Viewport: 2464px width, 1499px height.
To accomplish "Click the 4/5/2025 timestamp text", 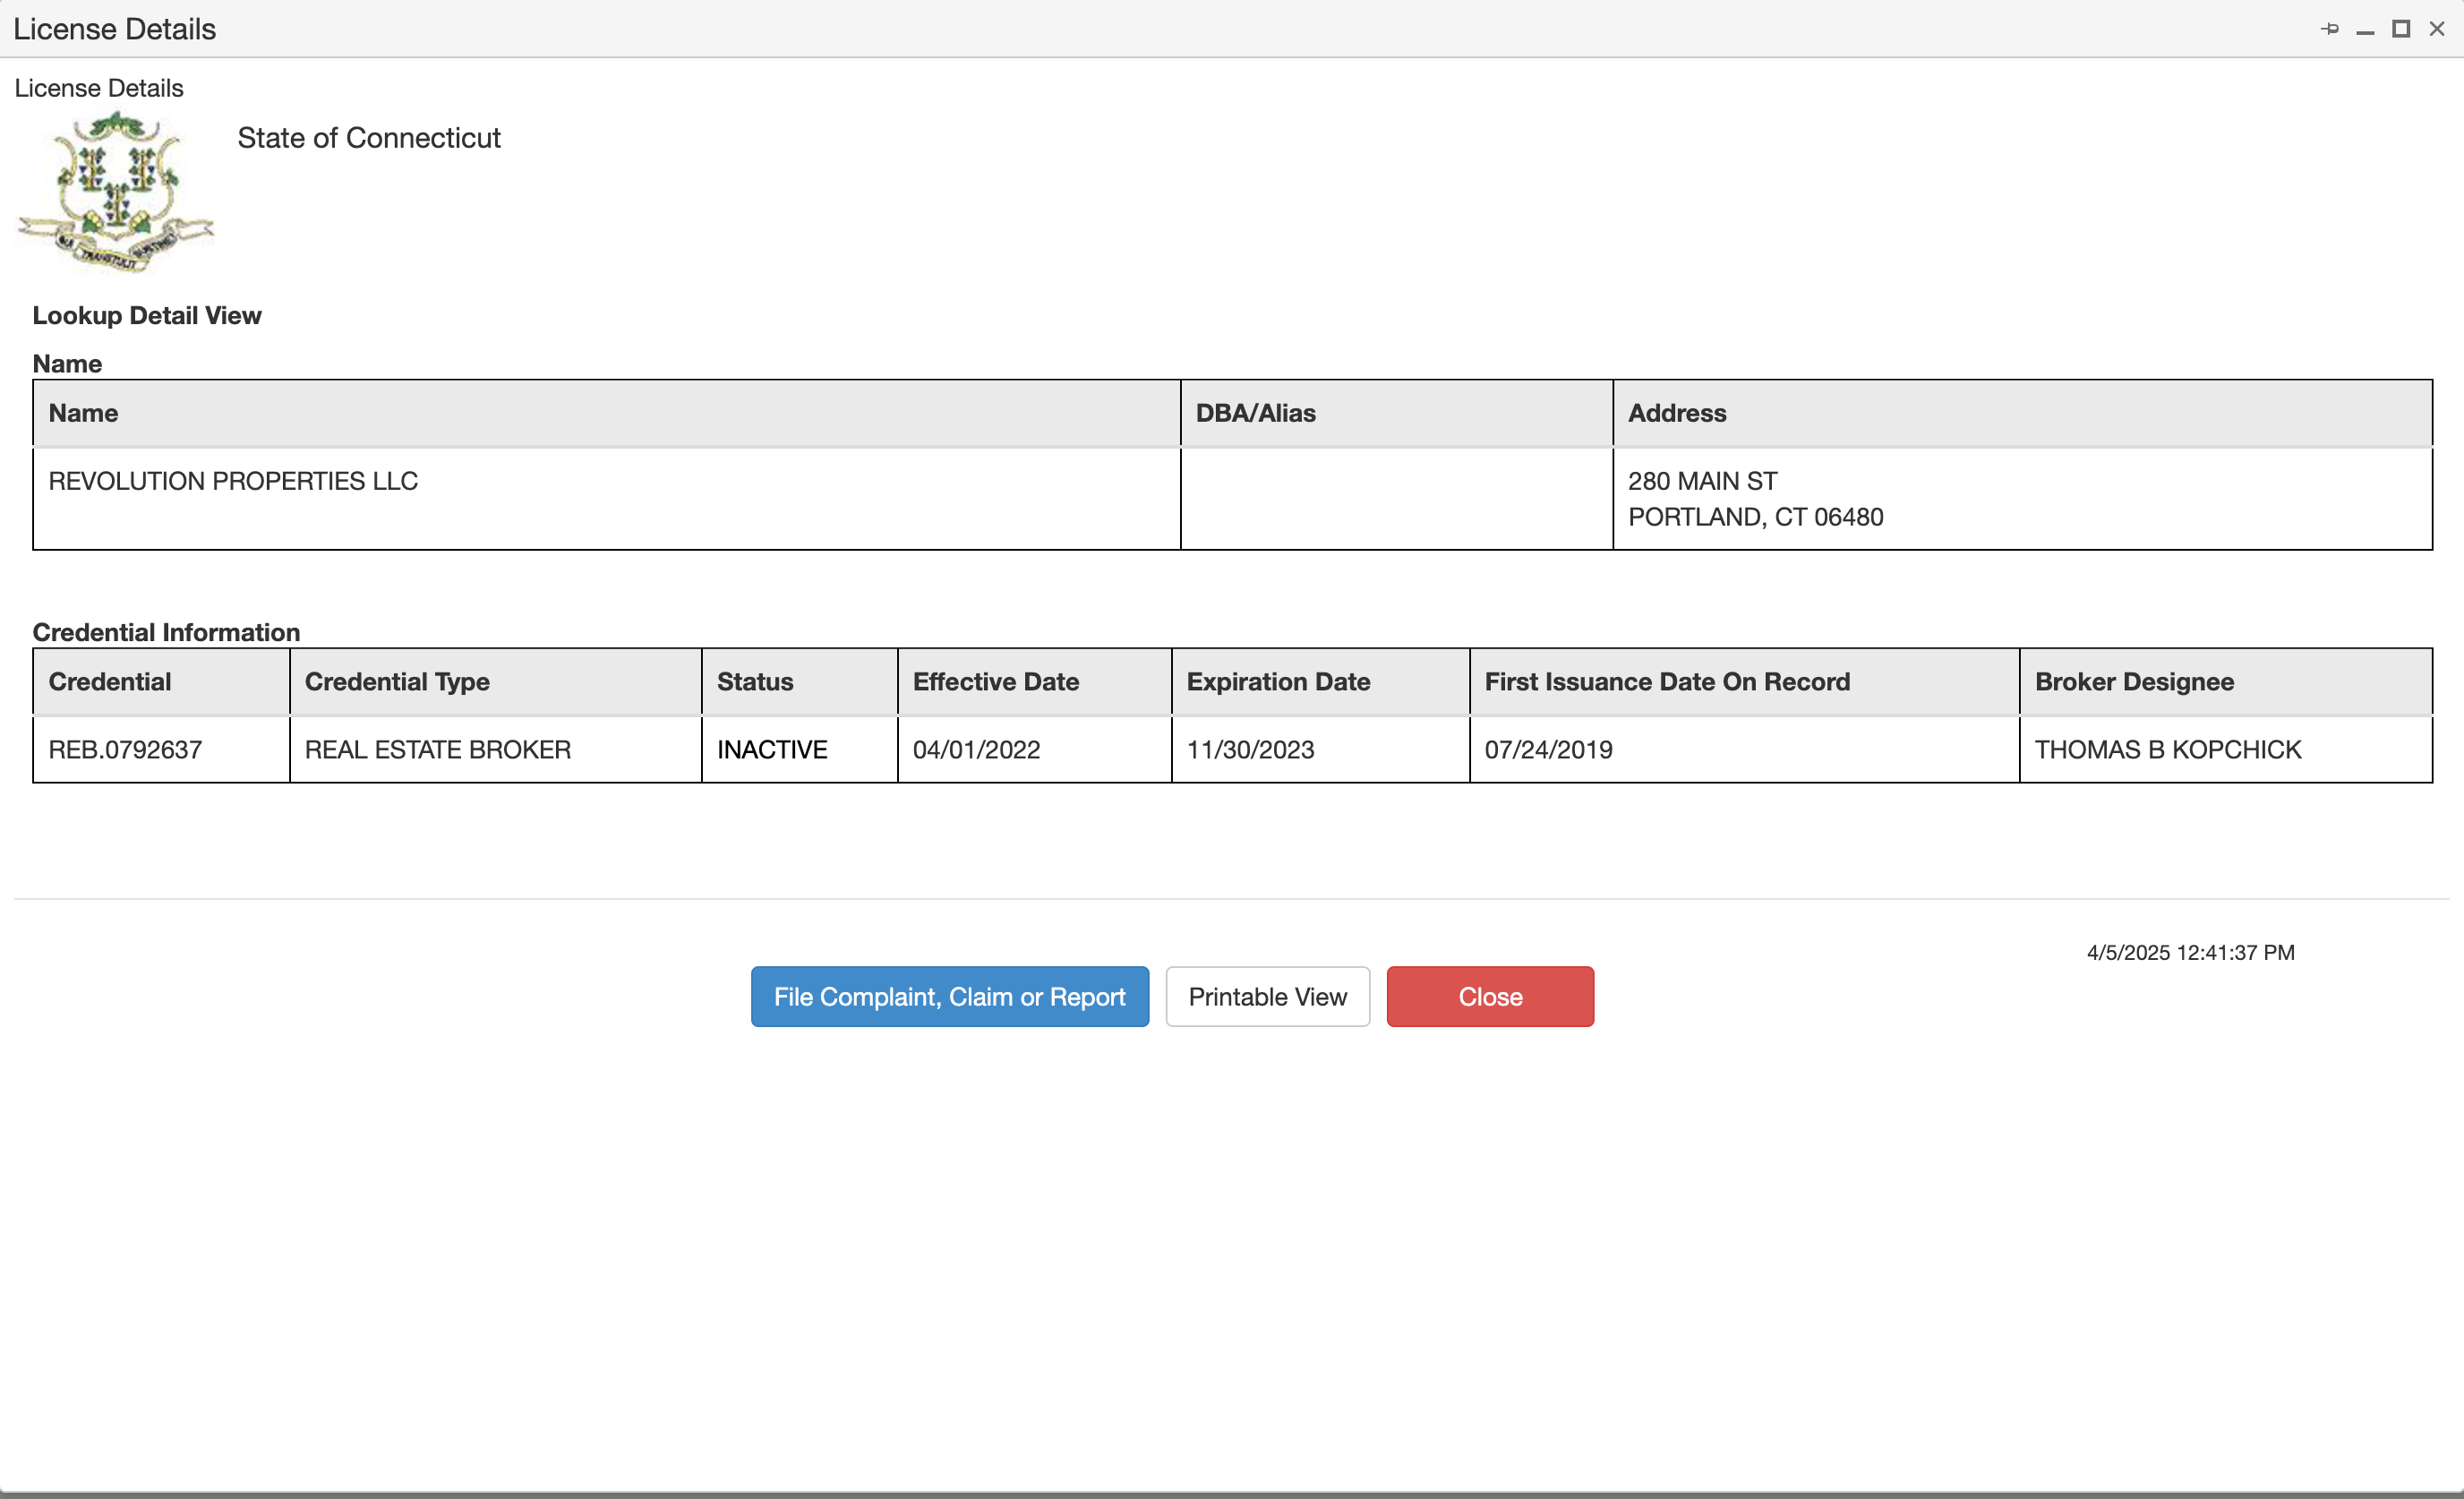I will [x=2190, y=952].
